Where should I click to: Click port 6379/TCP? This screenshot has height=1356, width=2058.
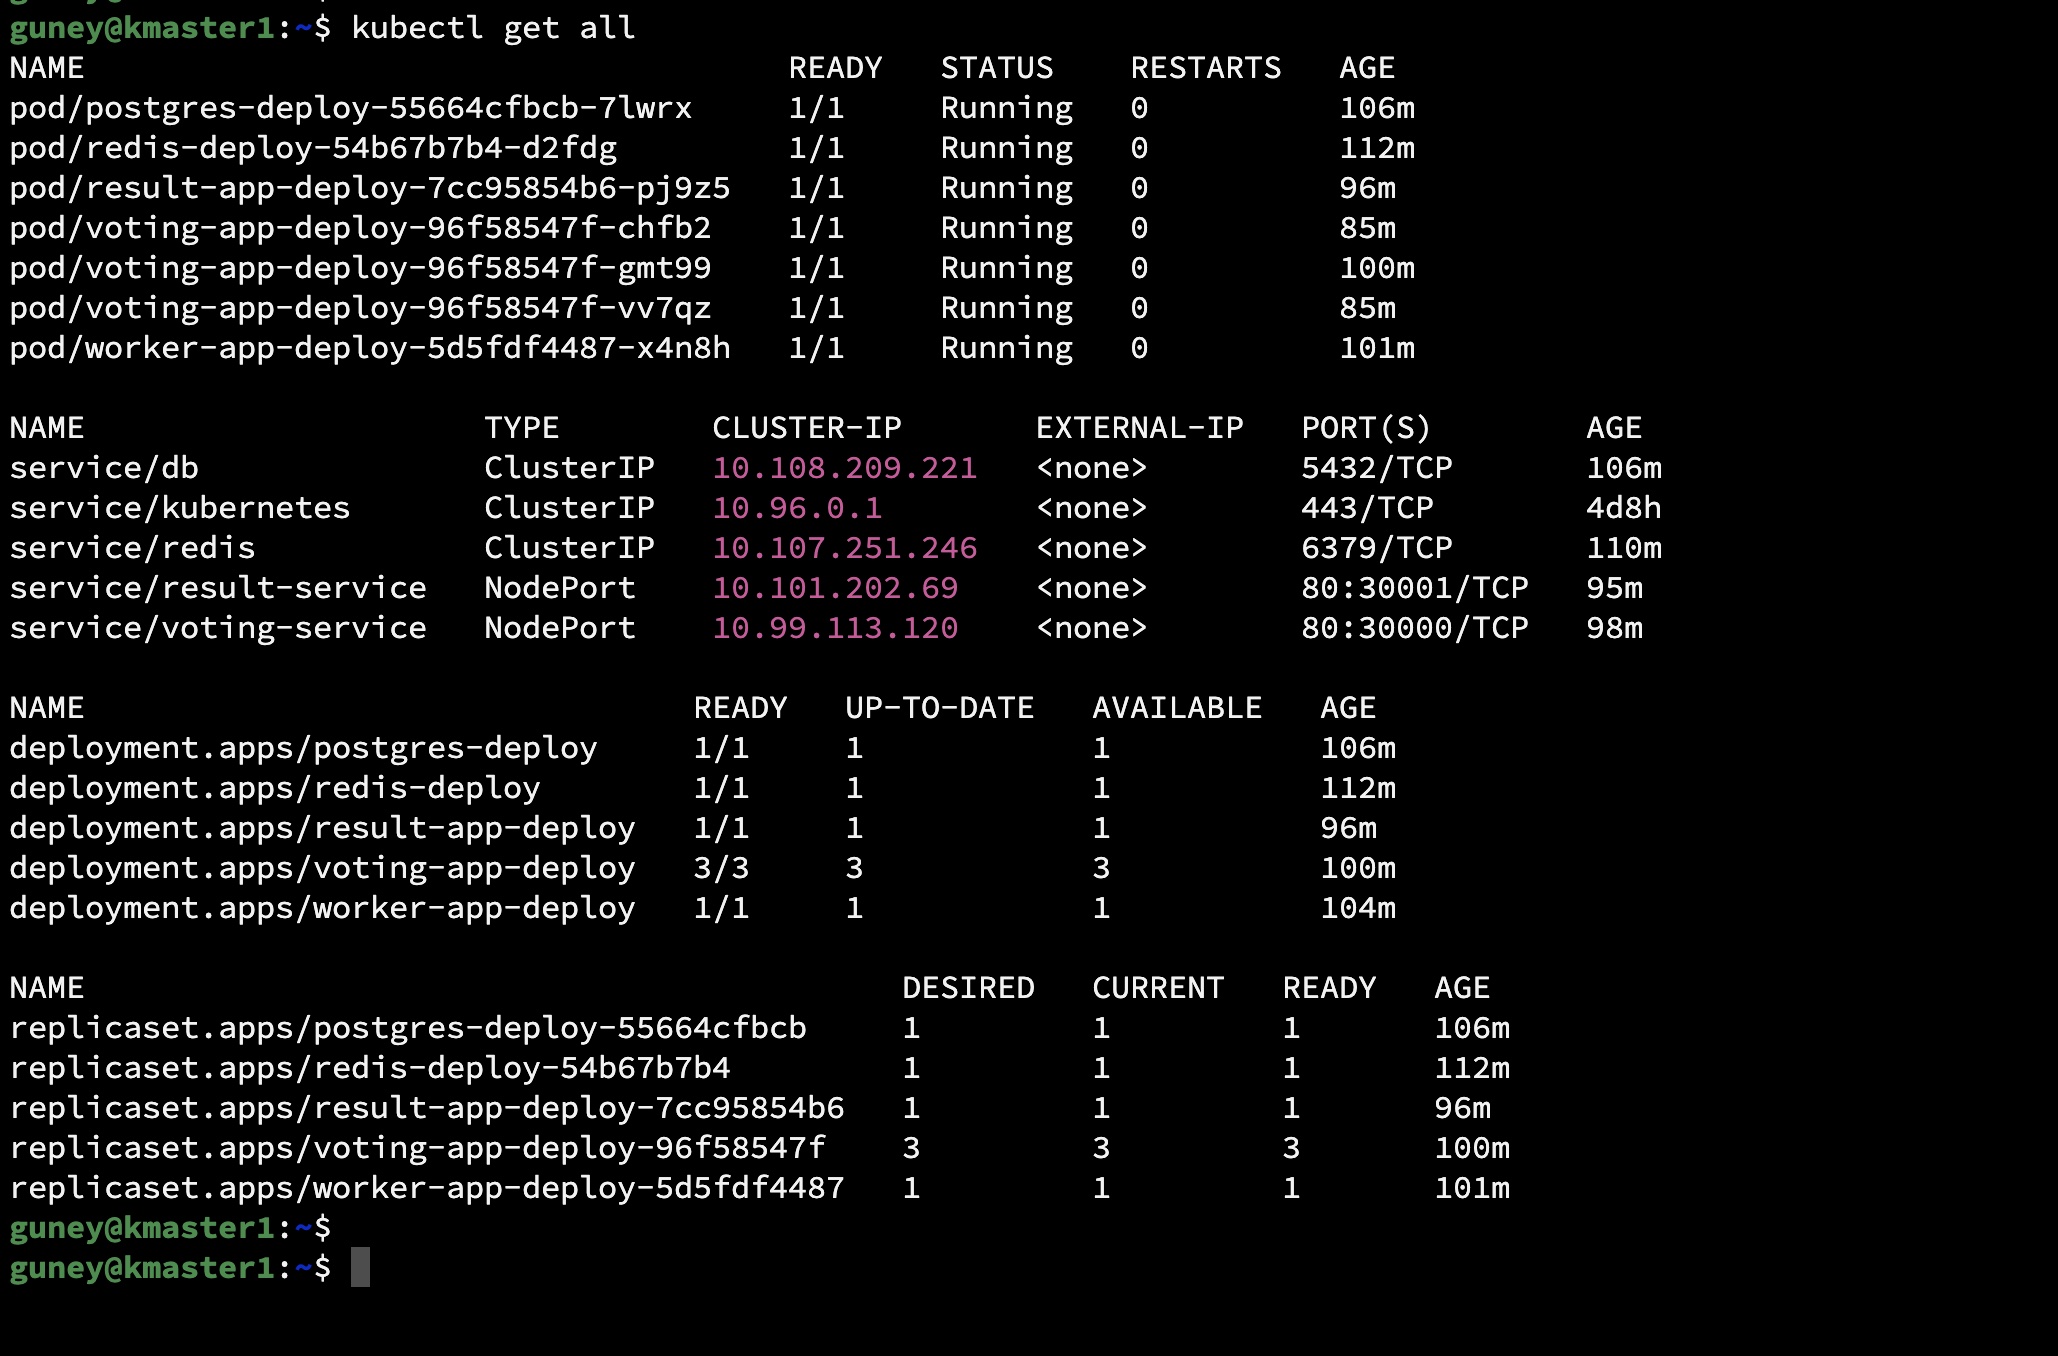1377,548
